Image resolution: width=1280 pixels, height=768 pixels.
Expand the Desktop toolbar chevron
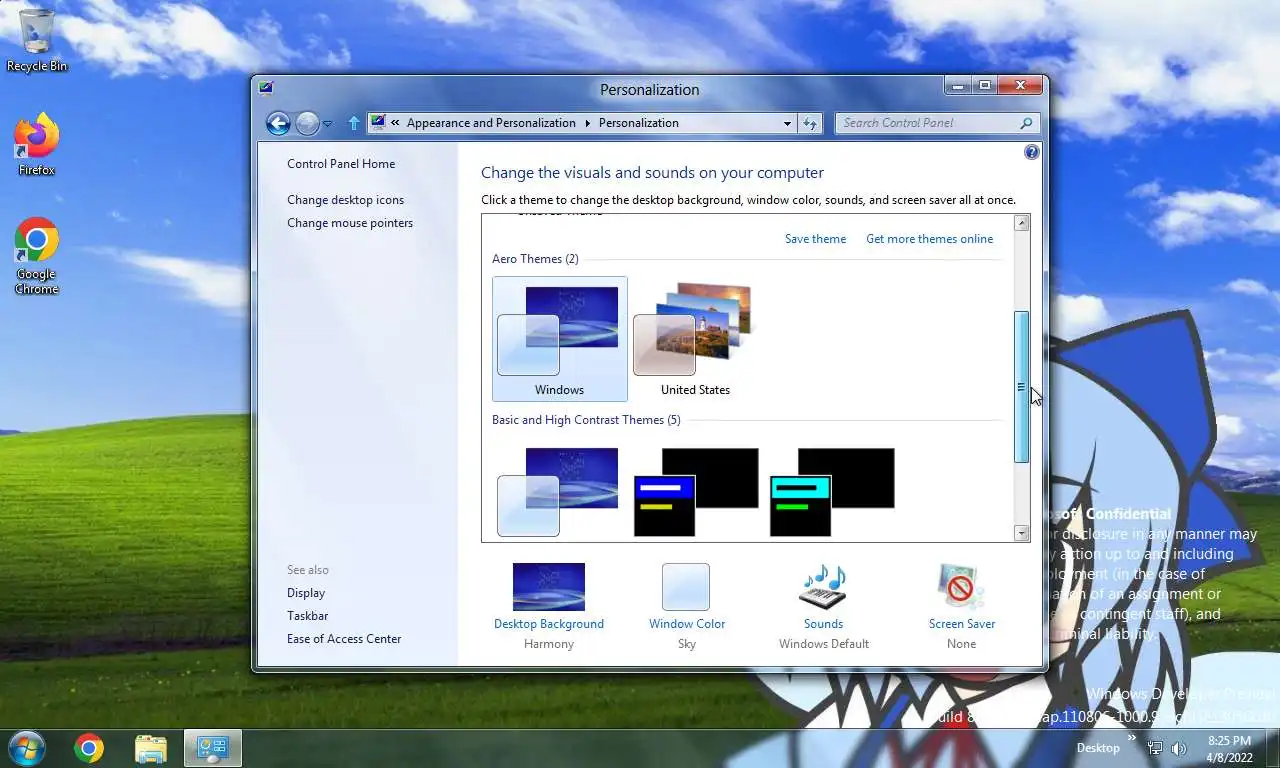1133,739
